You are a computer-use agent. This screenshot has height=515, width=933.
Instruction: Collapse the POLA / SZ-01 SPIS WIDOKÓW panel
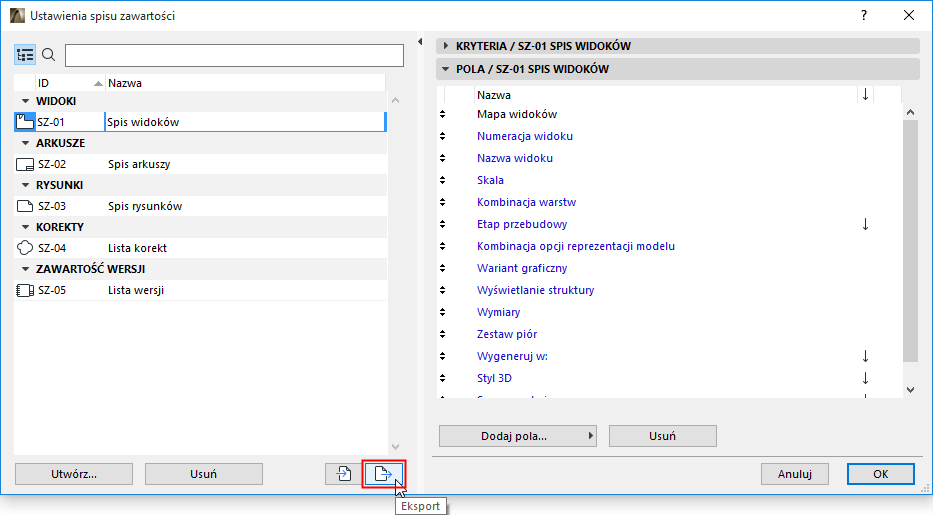[x=446, y=69]
